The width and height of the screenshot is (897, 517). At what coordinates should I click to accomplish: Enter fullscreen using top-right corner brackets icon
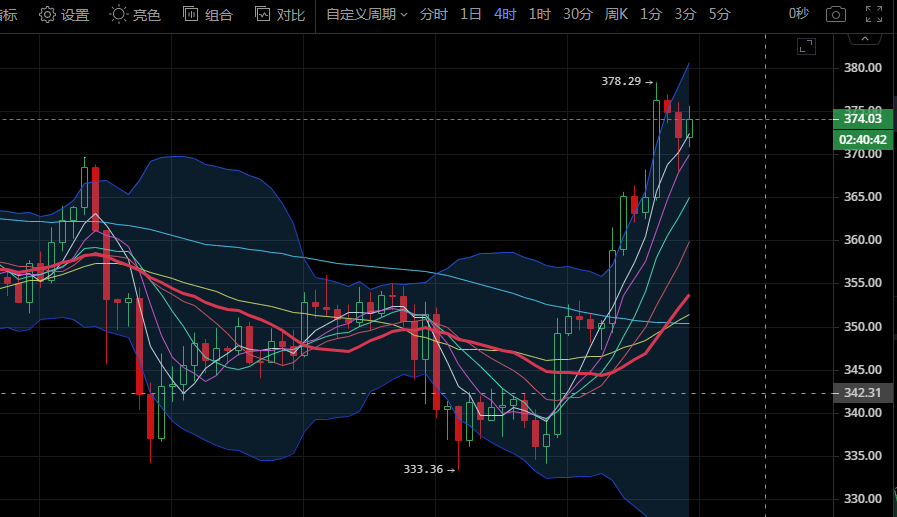tap(873, 14)
